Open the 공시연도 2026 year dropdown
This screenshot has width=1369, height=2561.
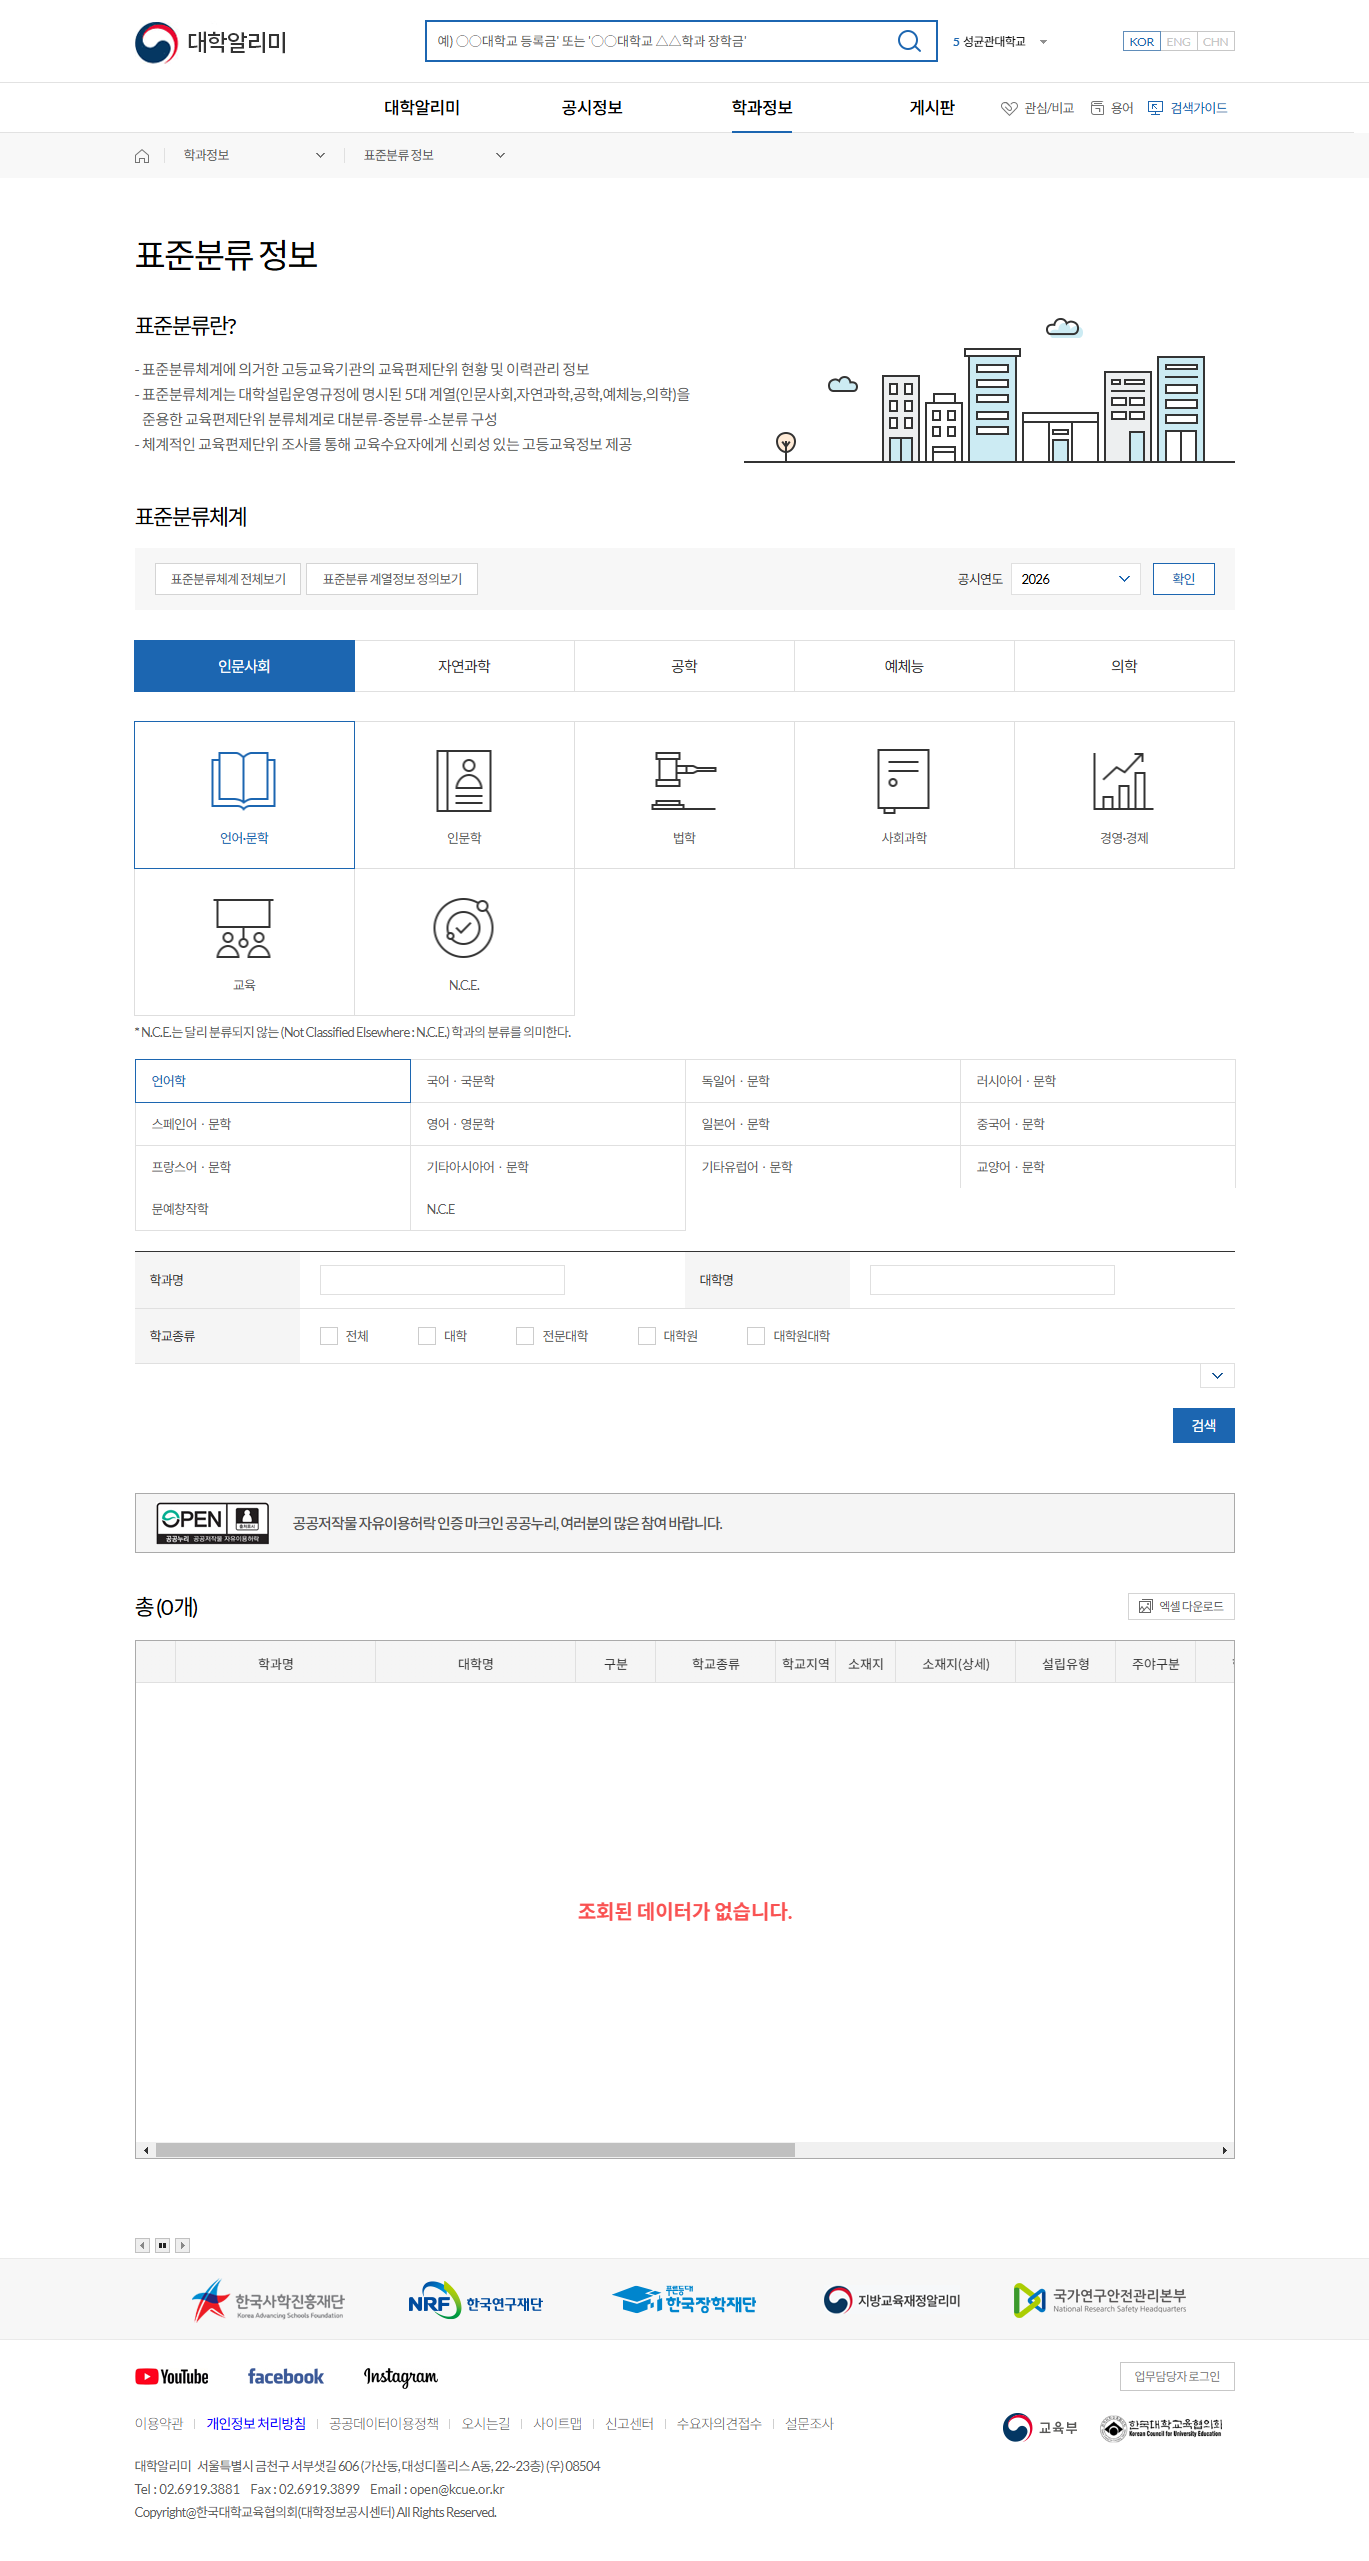pyautogui.click(x=1075, y=579)
